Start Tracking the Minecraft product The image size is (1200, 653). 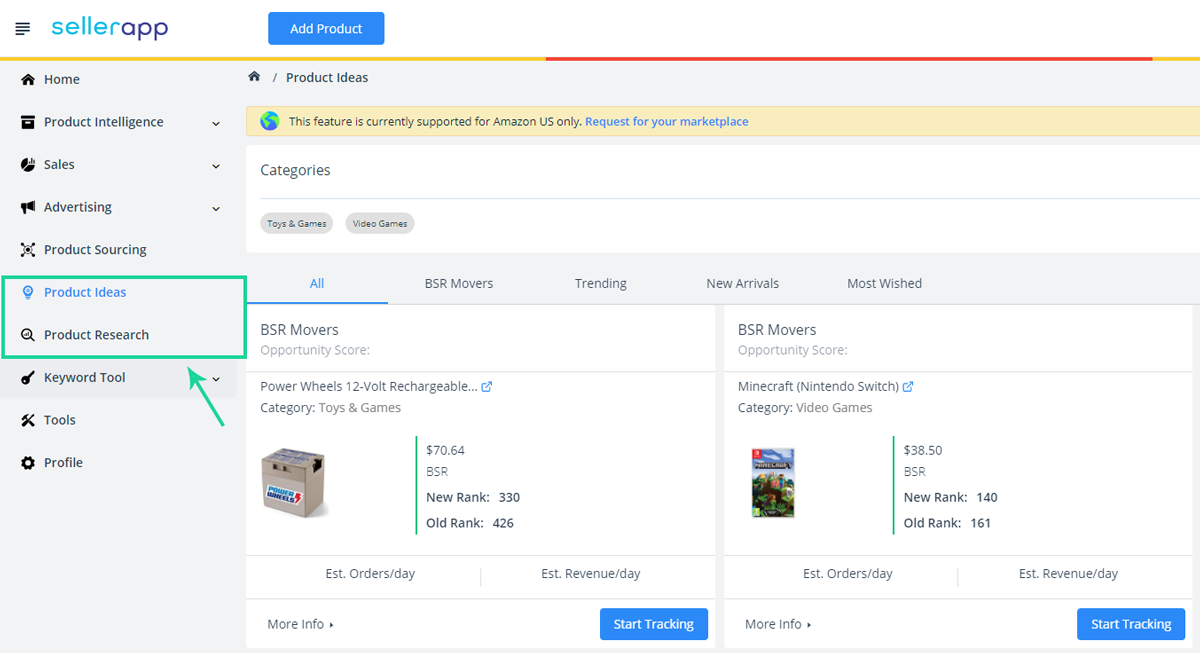[x=1131, y=624]
